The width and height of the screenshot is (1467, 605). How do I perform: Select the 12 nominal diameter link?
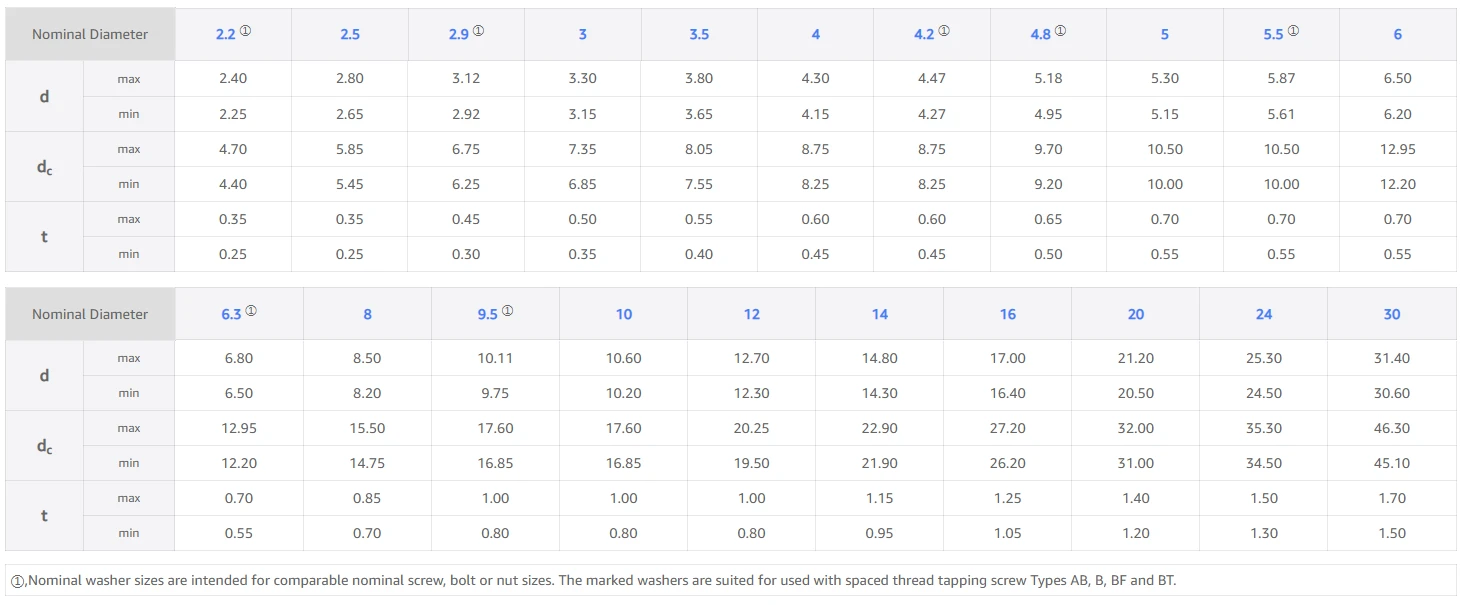(752, 314)
